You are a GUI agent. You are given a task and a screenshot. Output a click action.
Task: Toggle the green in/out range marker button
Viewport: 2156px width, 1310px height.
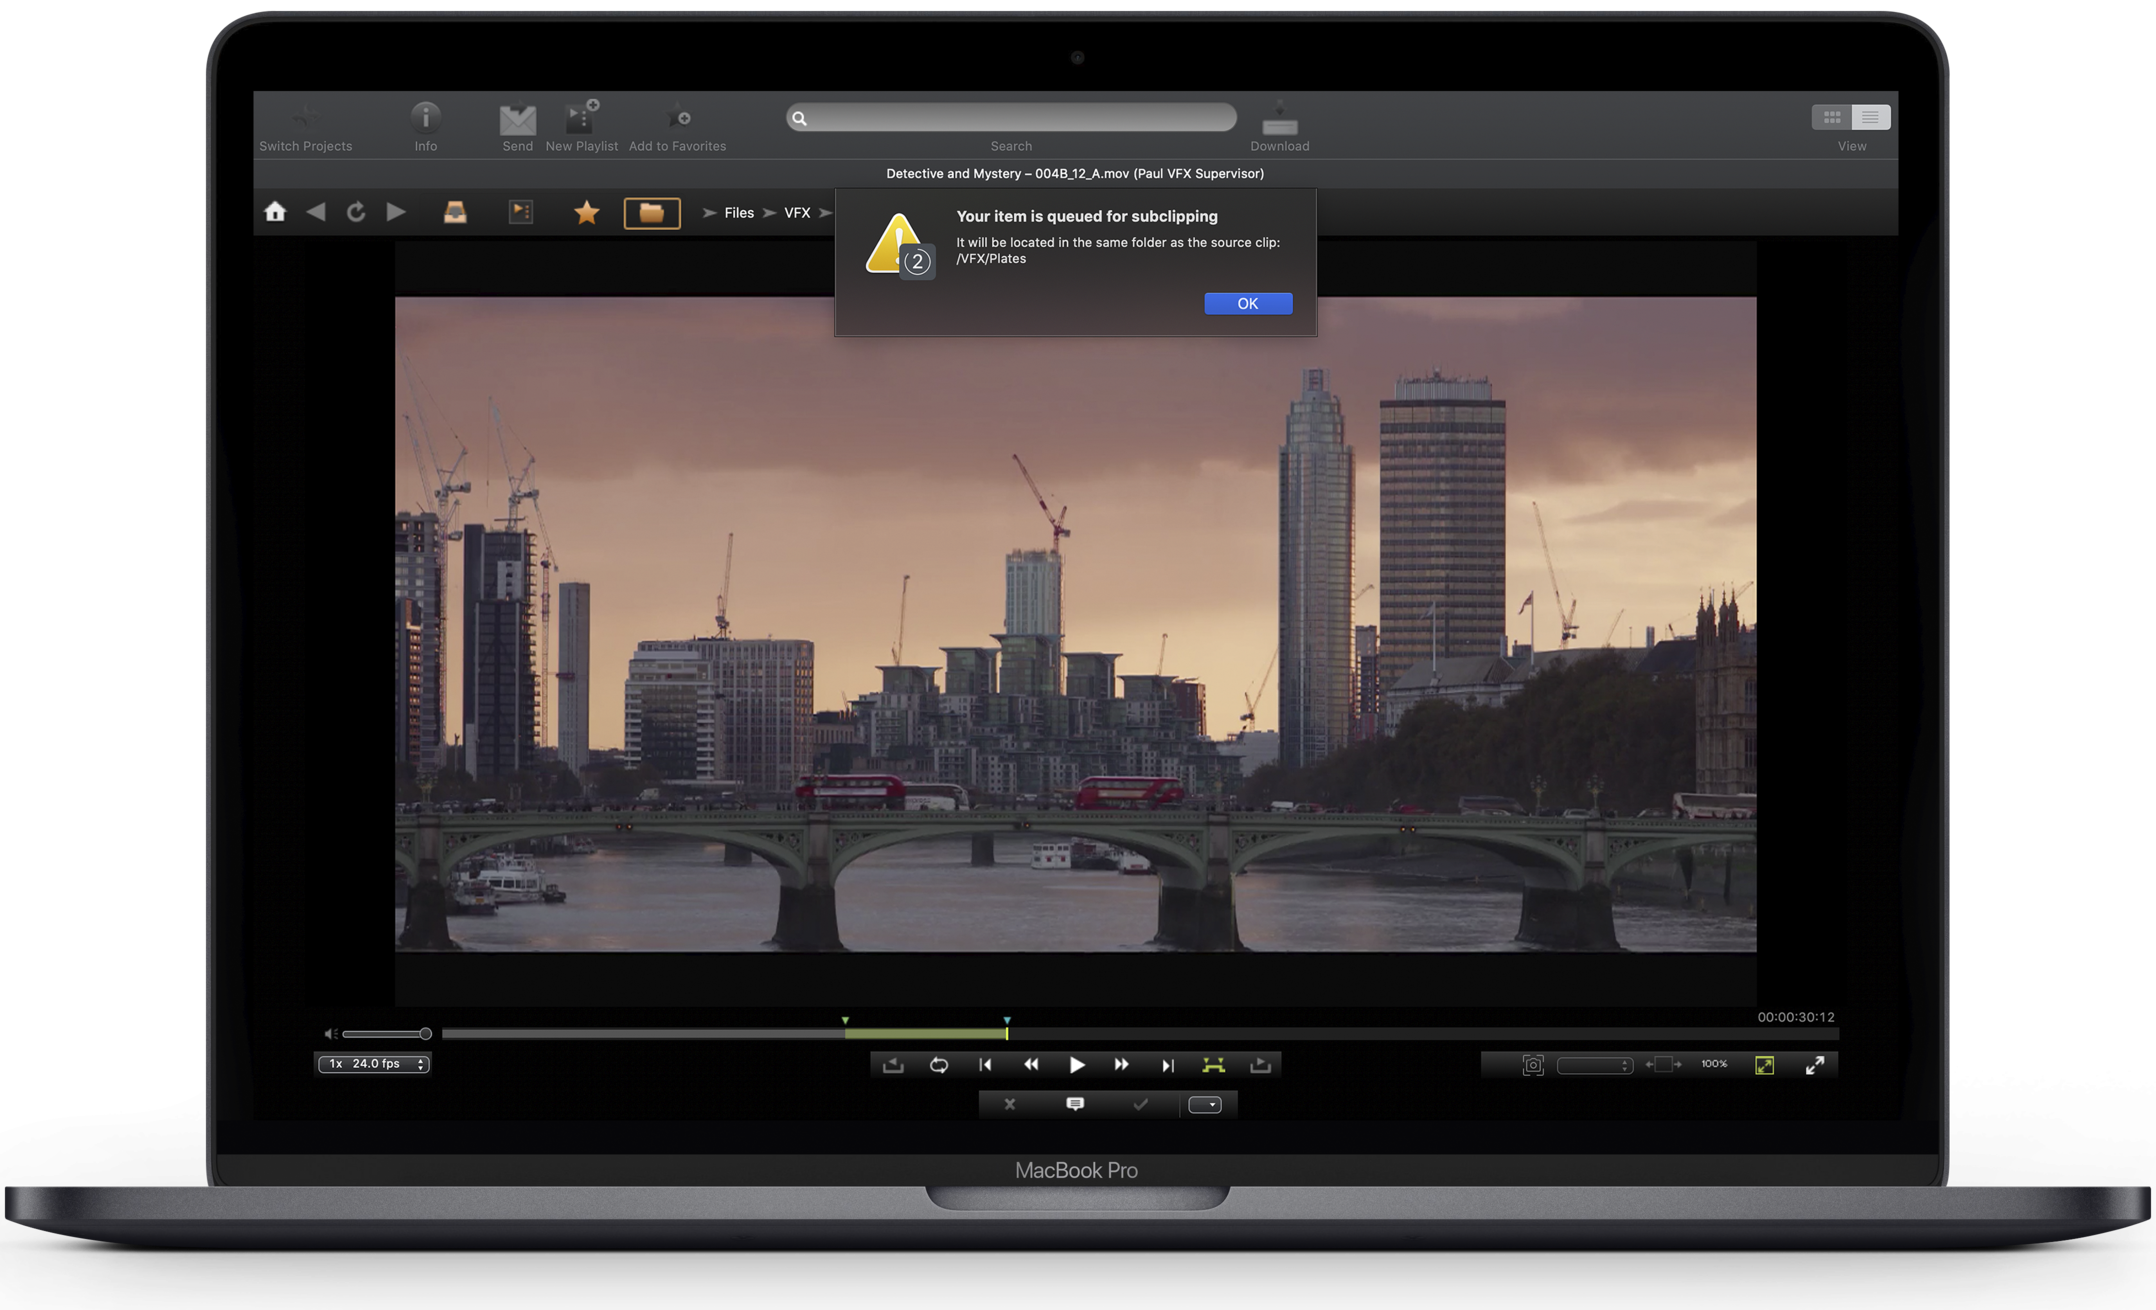[x=1213, y=1065]
